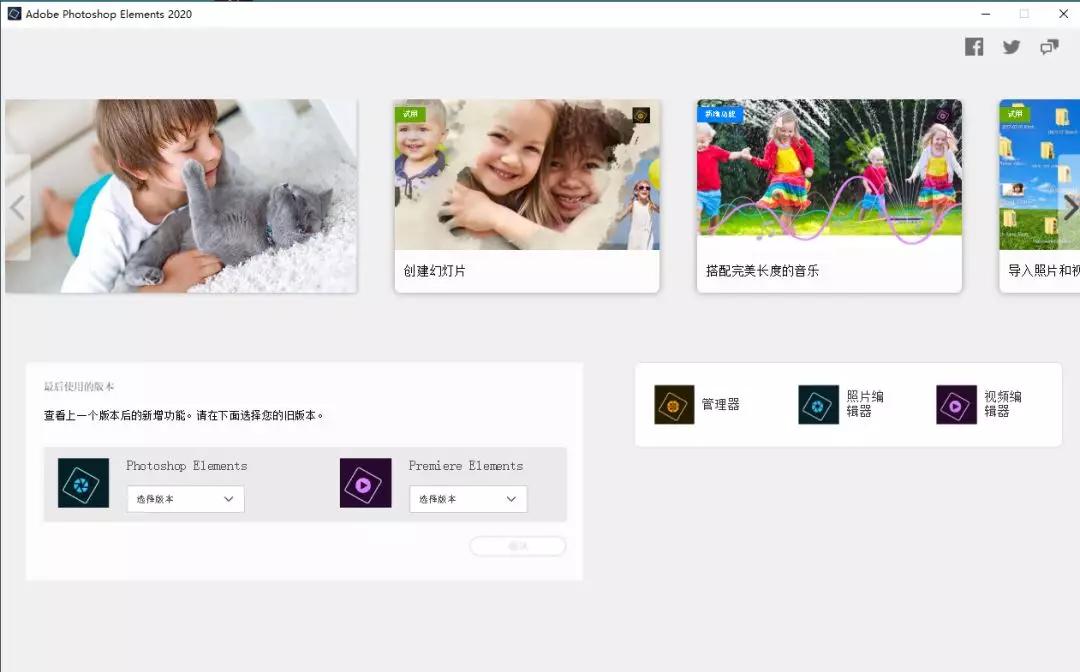Click the 视频编辑器 label
This screenshot has height=672, width=1080.
click(1003, 404)
